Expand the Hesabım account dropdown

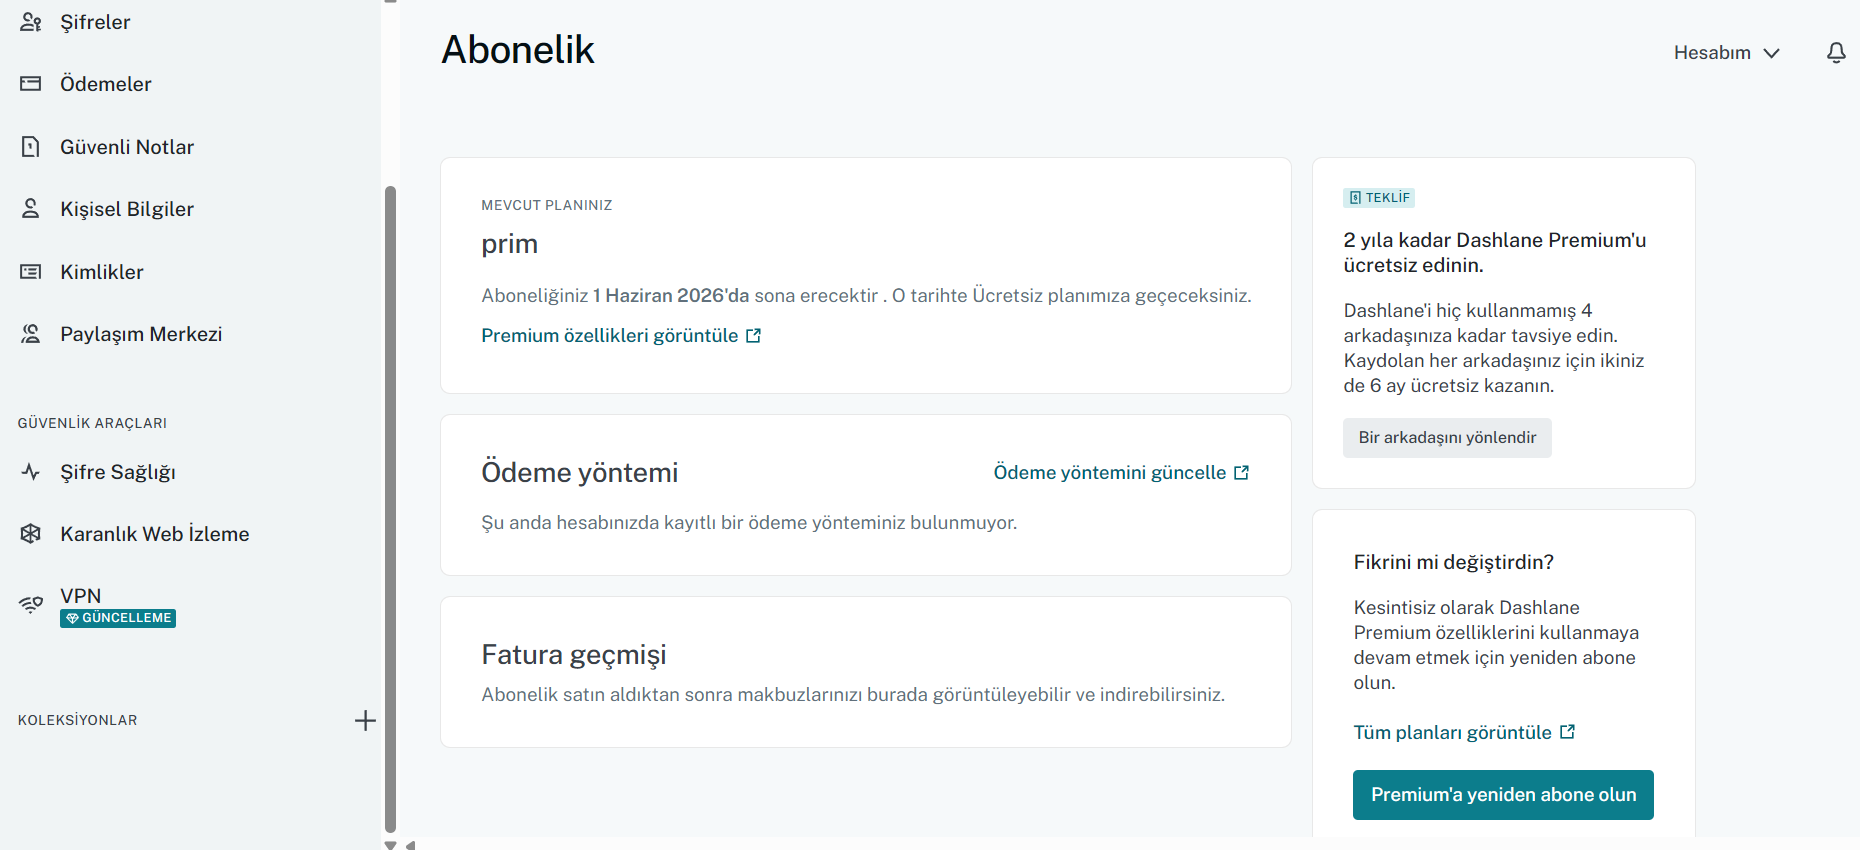click(1727, 53)
